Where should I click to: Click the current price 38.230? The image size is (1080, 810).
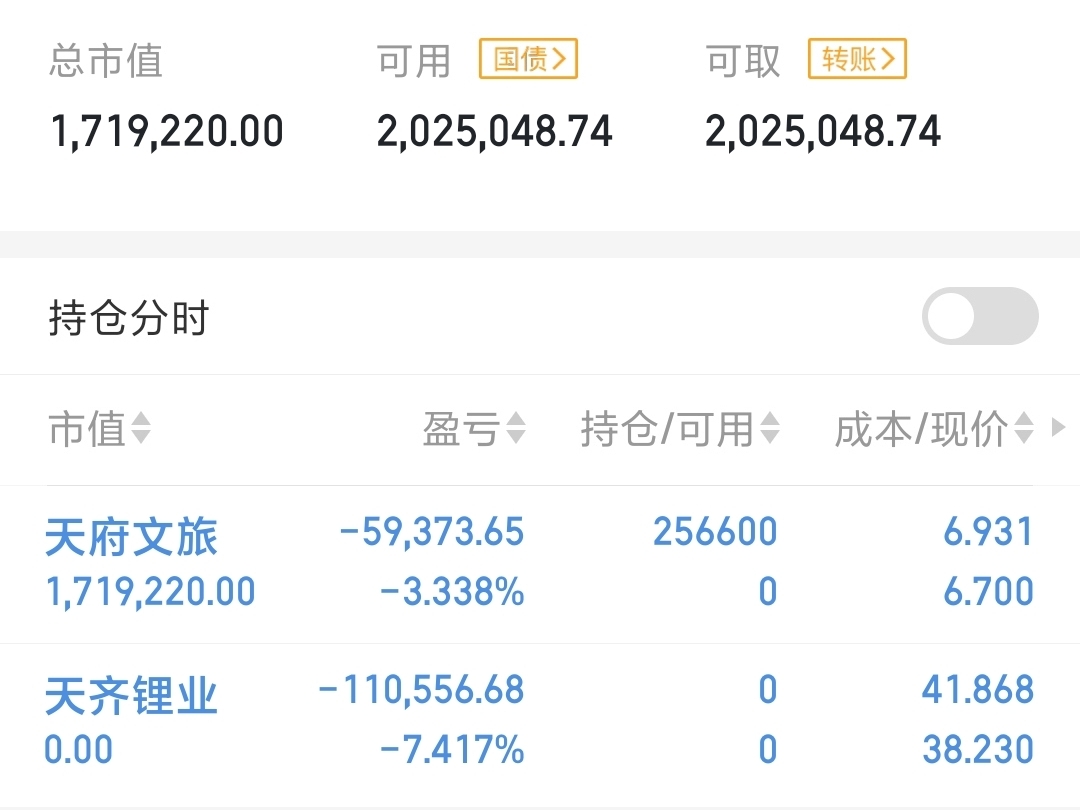point(978,749)
